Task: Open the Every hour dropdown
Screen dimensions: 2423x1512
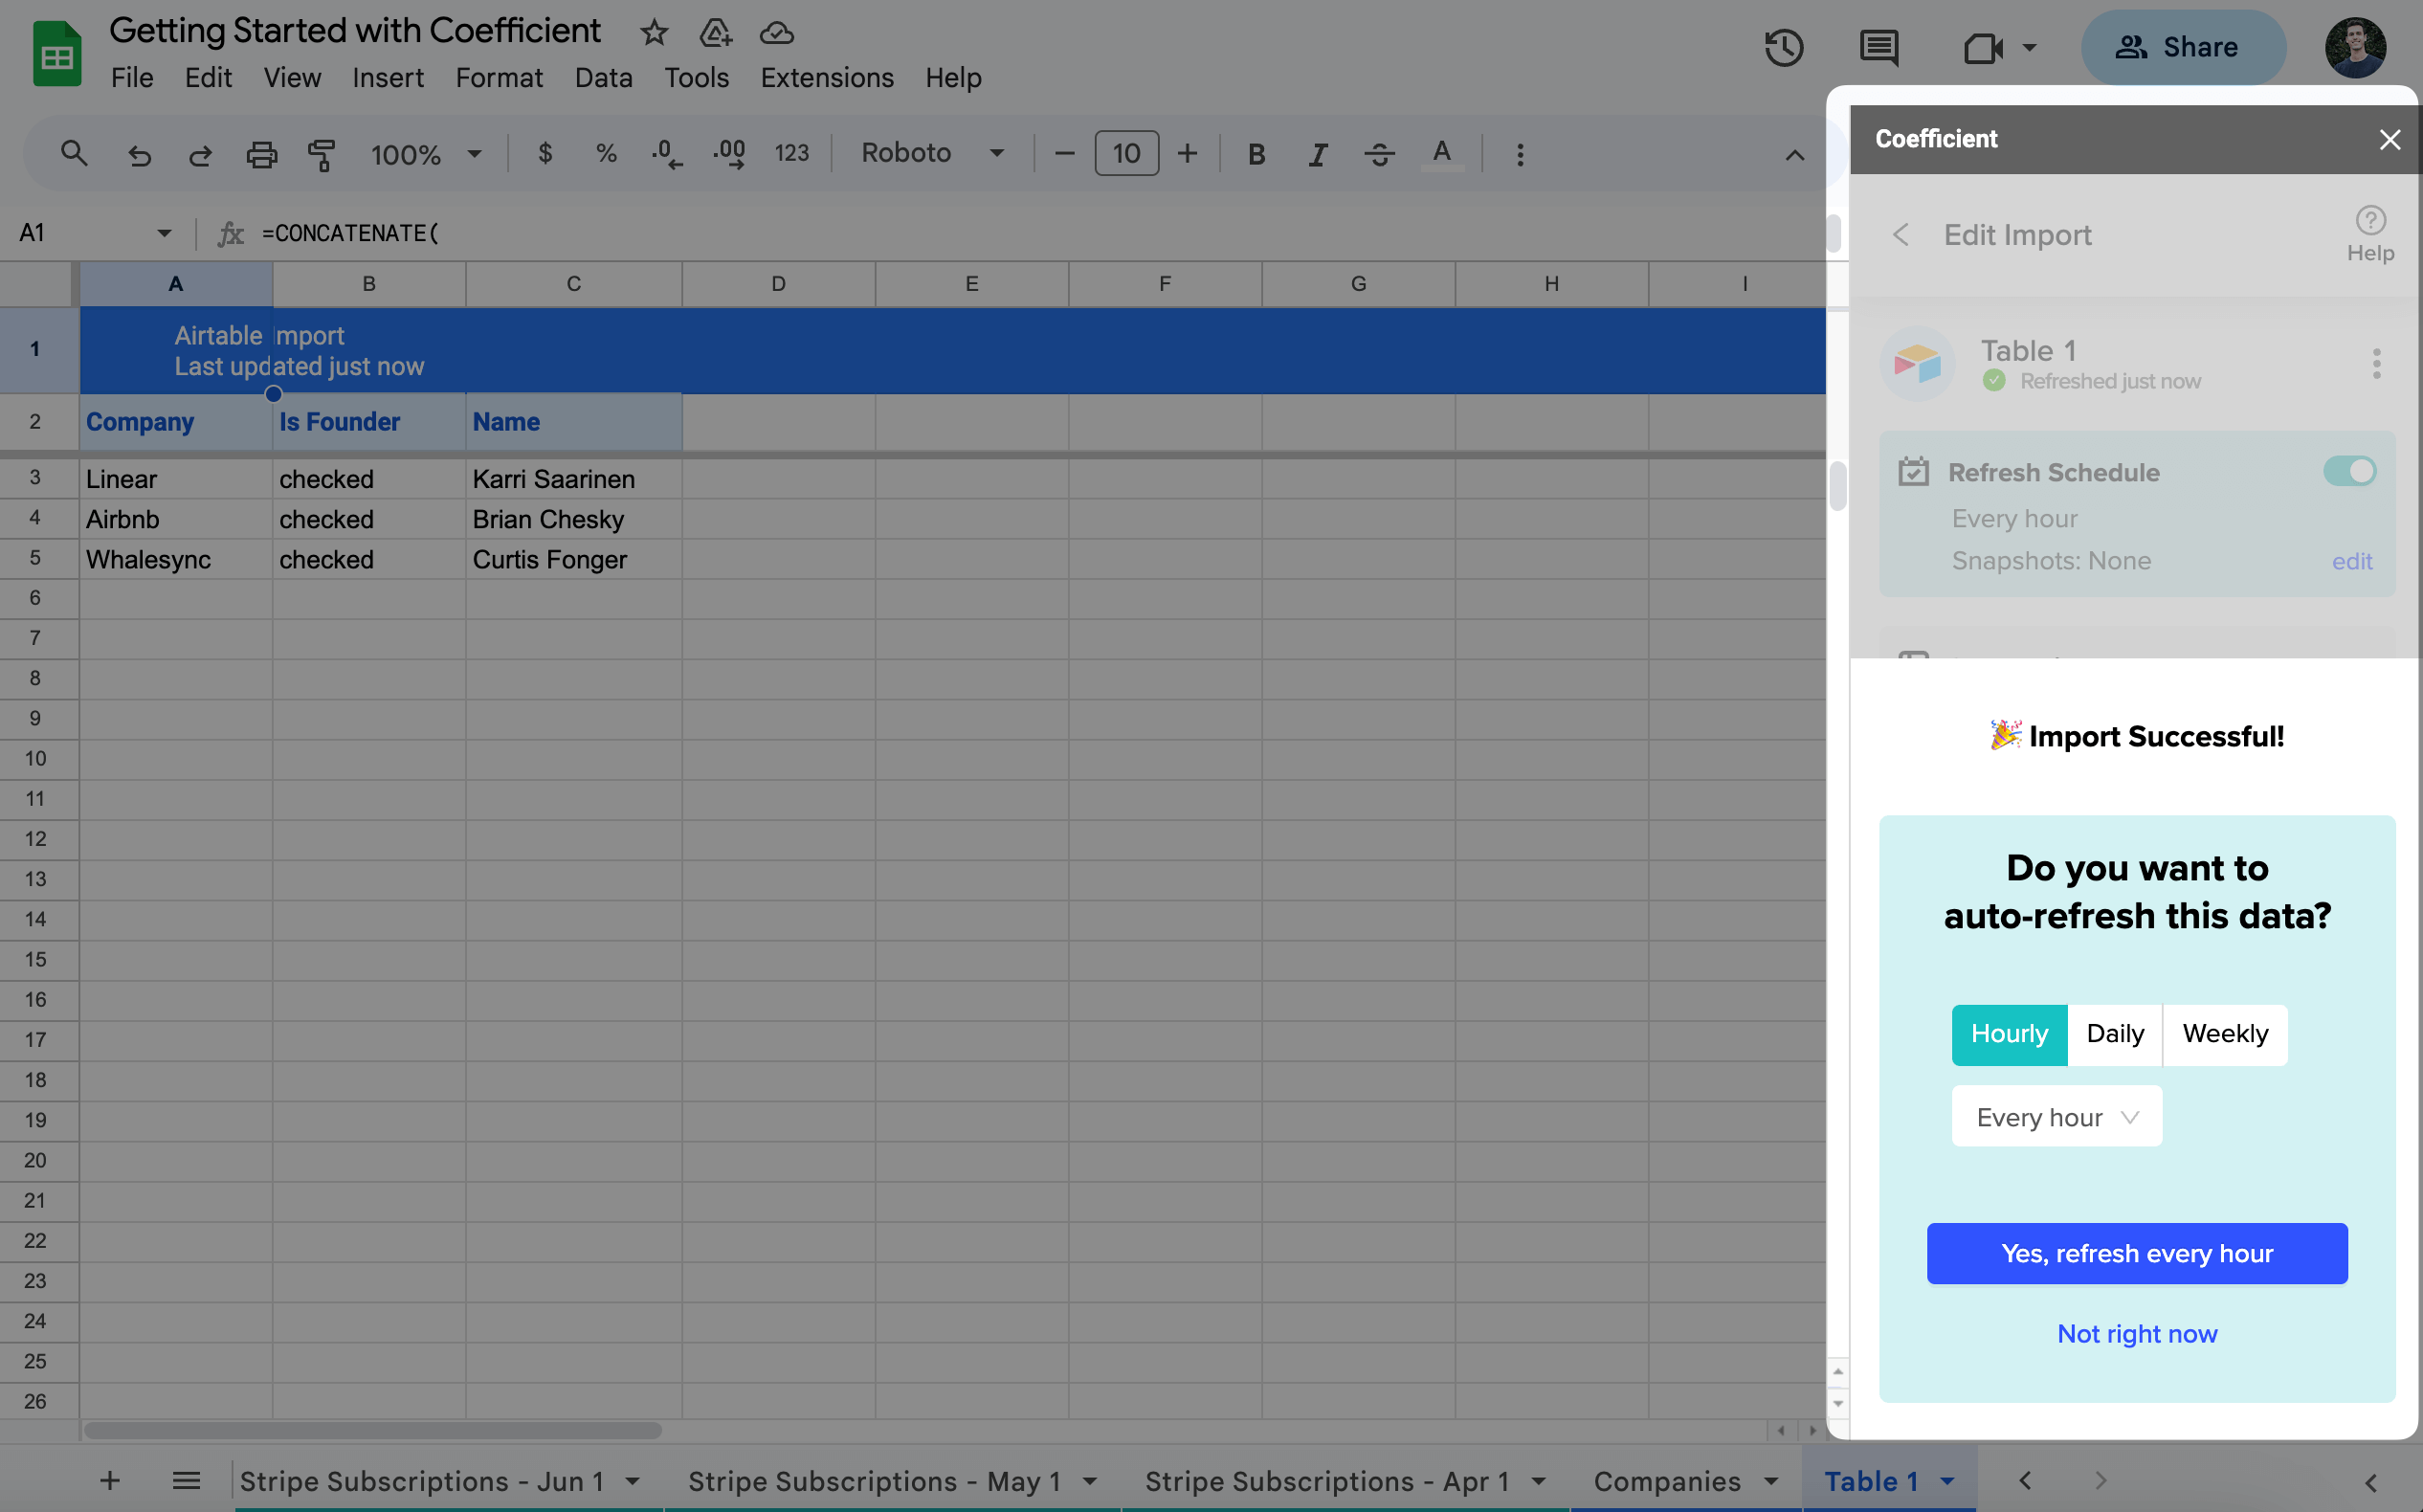Action: coord(2056,1116)
